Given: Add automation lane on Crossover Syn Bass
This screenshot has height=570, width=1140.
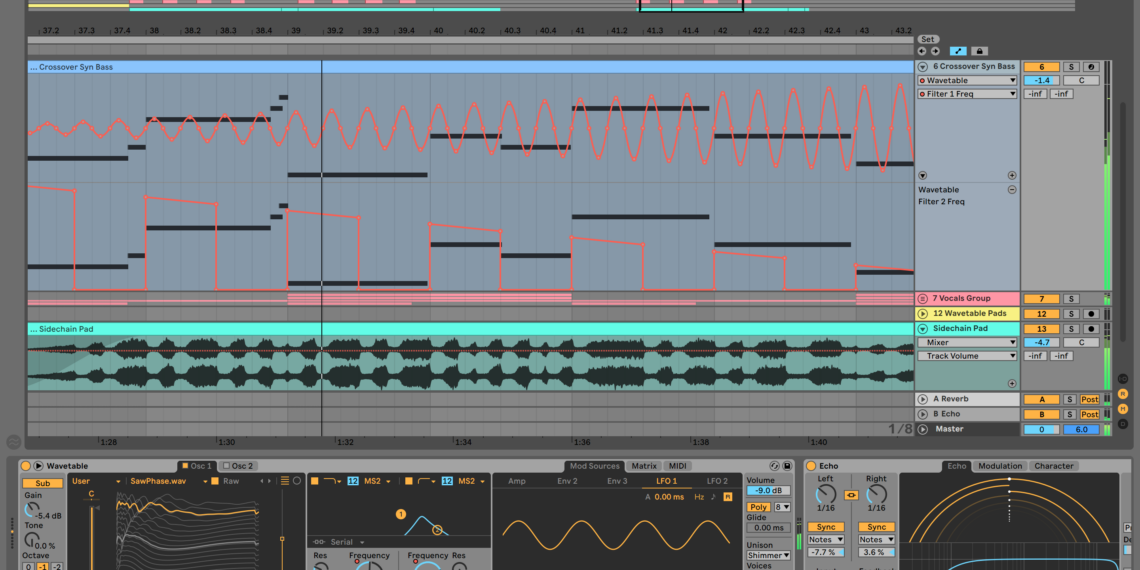Looking at the screenshot, I should pos(1011,175).
